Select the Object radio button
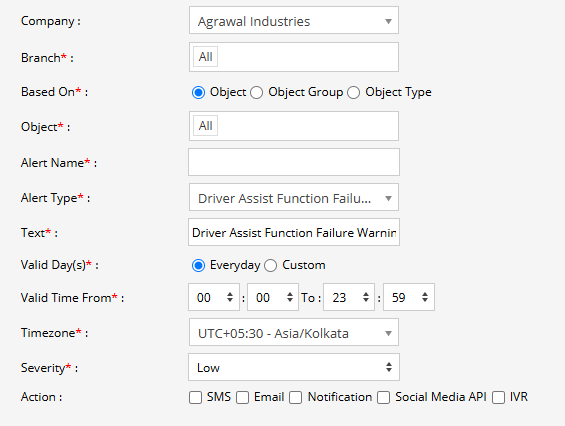The width and height of the screenshot is (565, 426). pyautogui.click(x=199, y=92)
